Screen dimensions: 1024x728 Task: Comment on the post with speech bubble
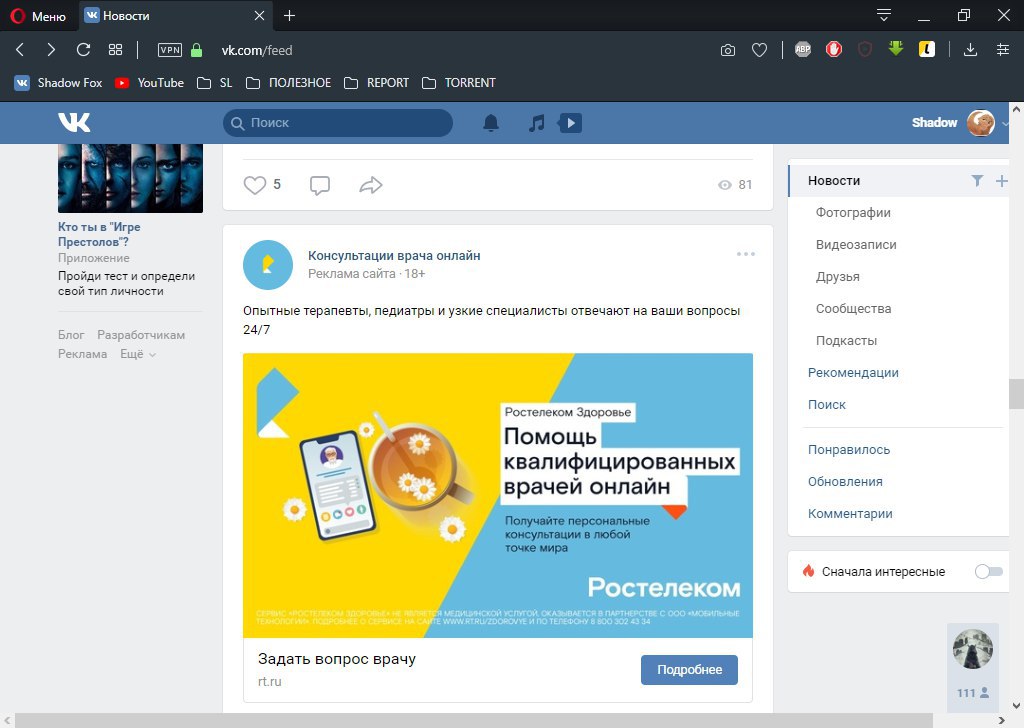[319, 185]
